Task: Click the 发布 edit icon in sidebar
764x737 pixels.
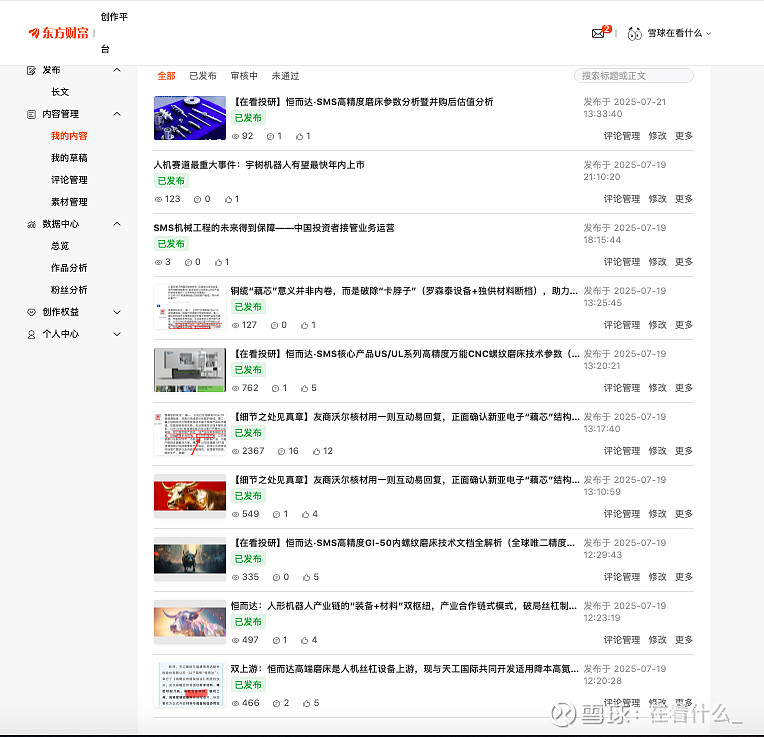Action: 31,71
